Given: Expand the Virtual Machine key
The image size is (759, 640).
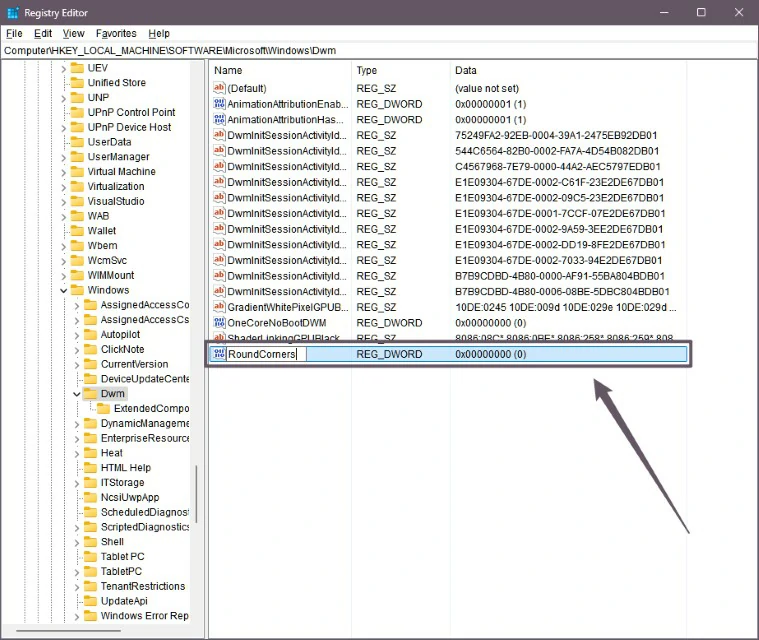Looking at the screenshot, I should pos(64,172).
